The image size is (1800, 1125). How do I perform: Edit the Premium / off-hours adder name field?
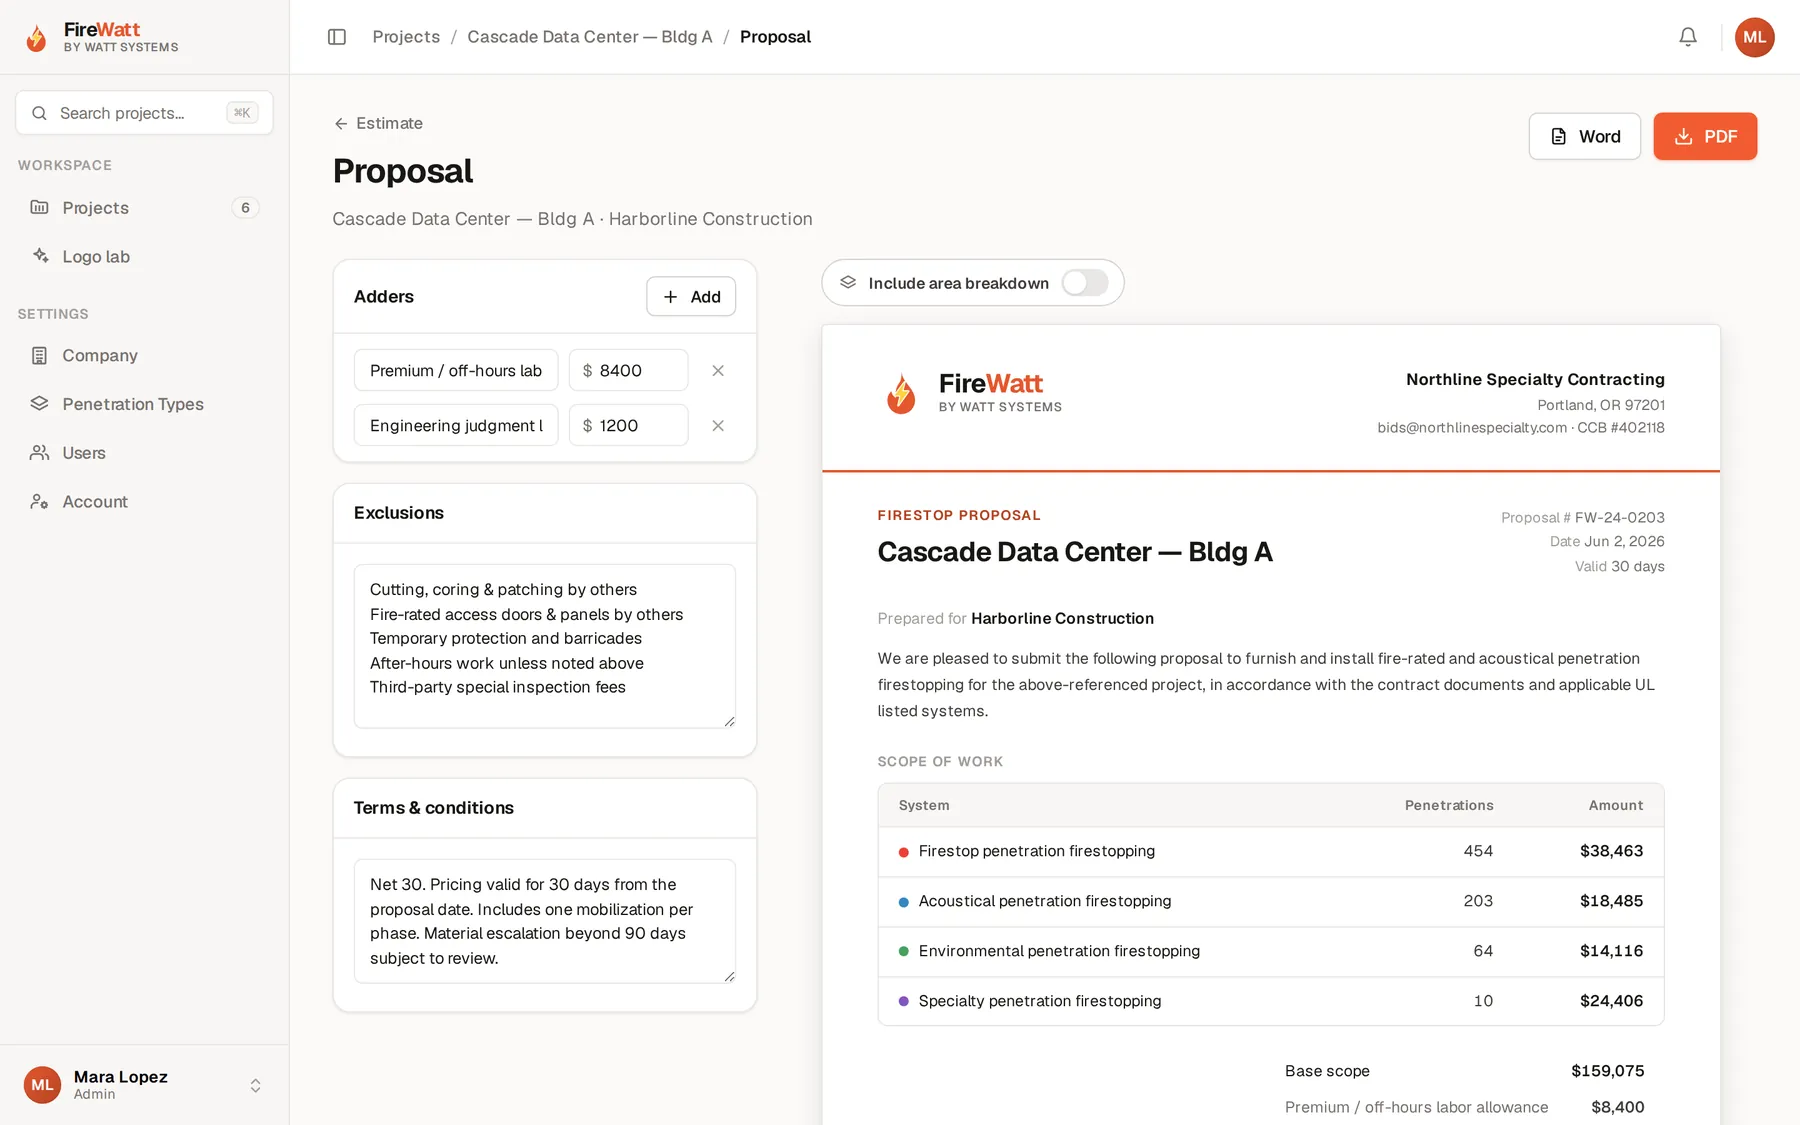pos(456,371)
